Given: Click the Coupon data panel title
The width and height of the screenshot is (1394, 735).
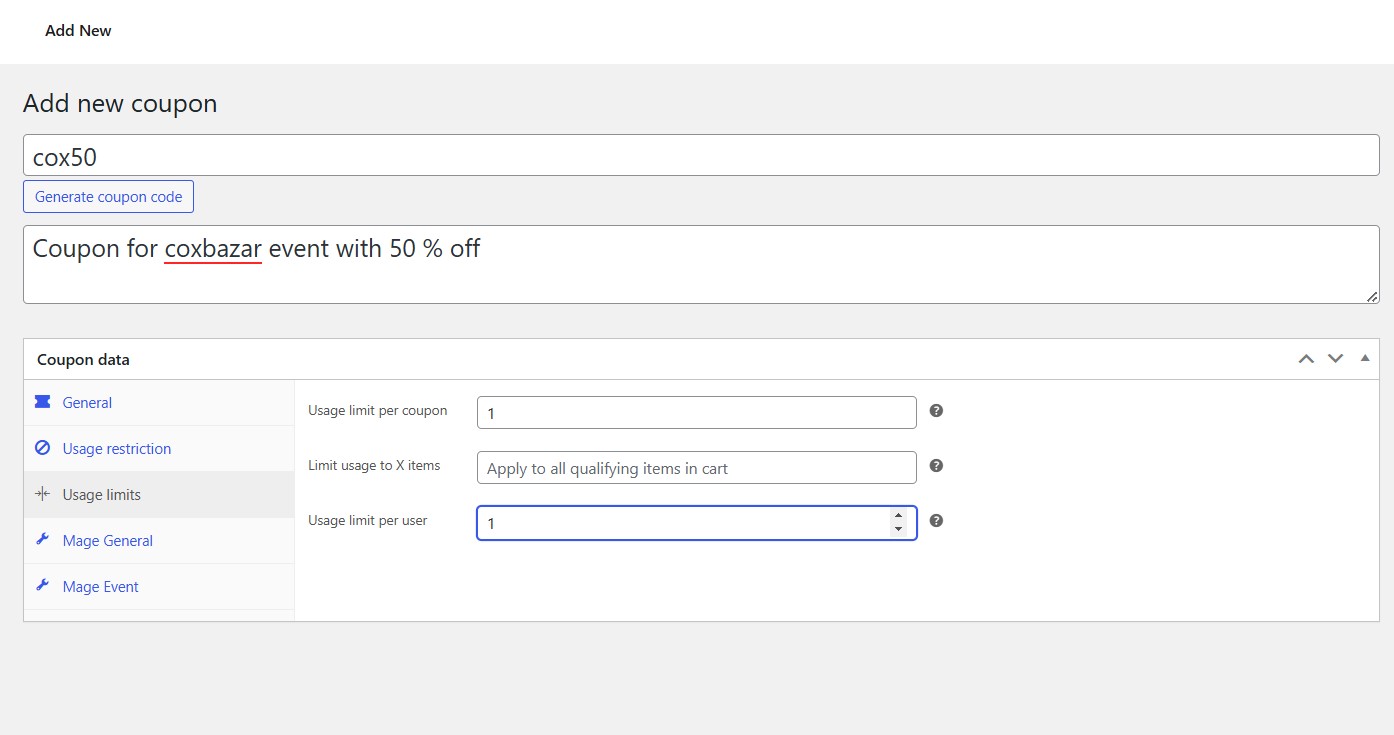Looking at the screenshot, I should [83, 360].
